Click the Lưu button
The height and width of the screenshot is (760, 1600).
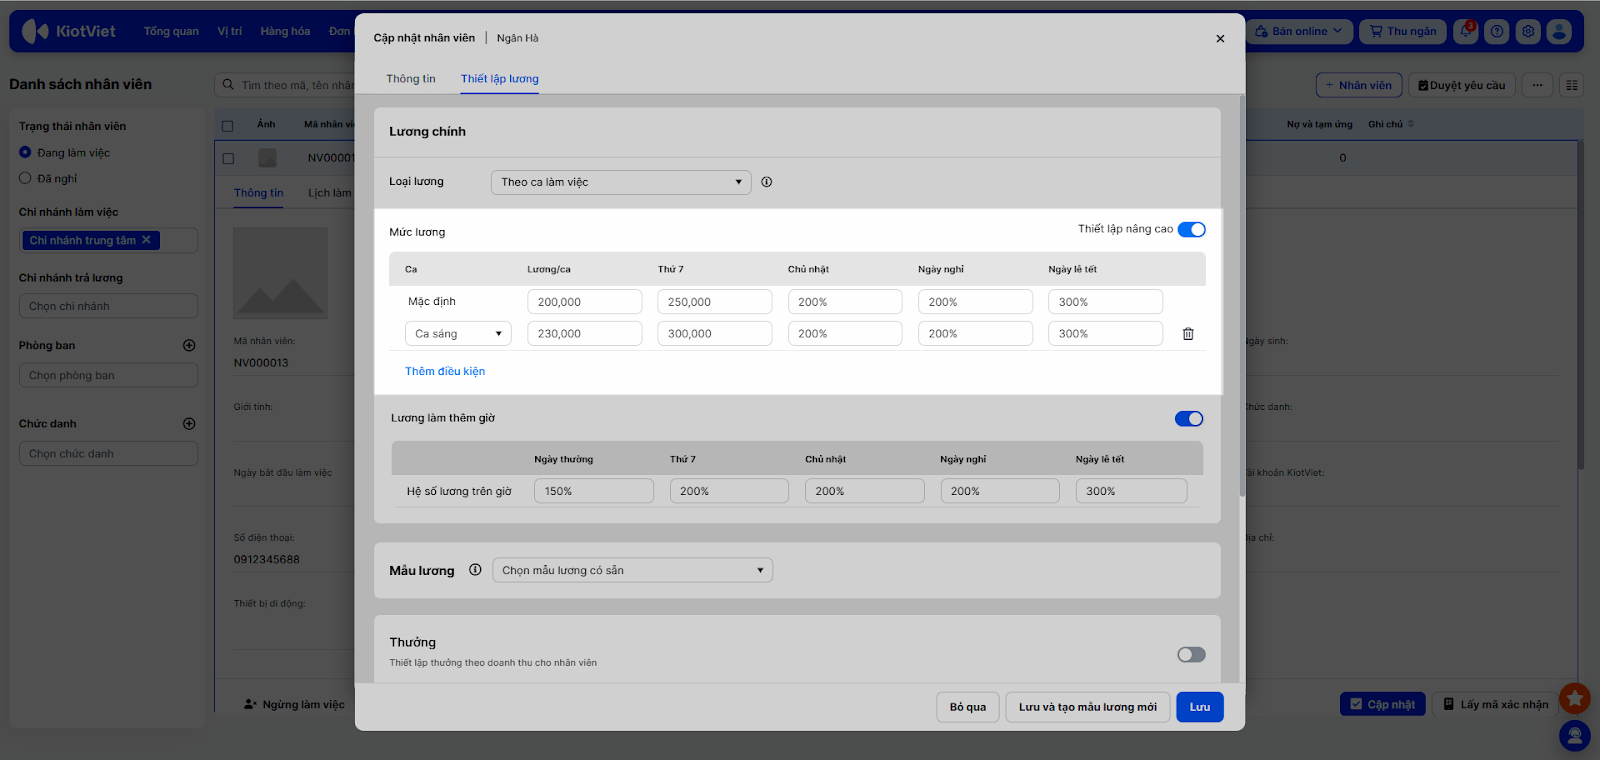1199,707
